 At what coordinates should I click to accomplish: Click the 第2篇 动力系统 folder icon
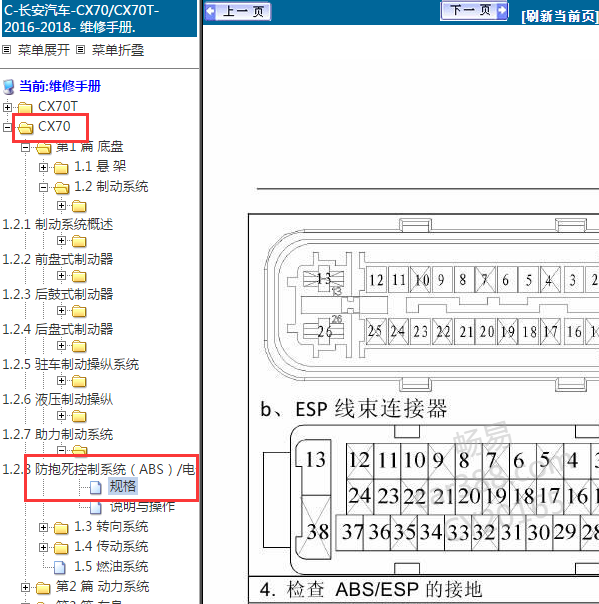(44, 588)
